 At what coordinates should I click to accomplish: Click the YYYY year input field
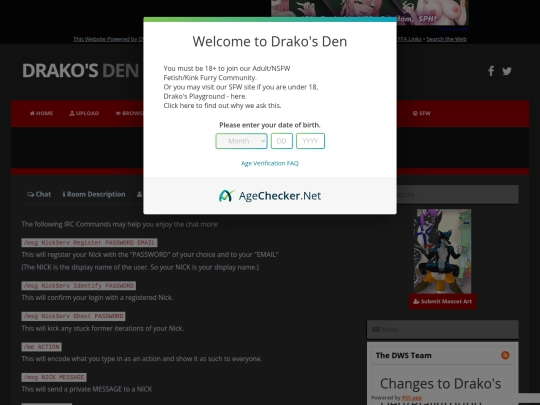click(x=310, y=141)
